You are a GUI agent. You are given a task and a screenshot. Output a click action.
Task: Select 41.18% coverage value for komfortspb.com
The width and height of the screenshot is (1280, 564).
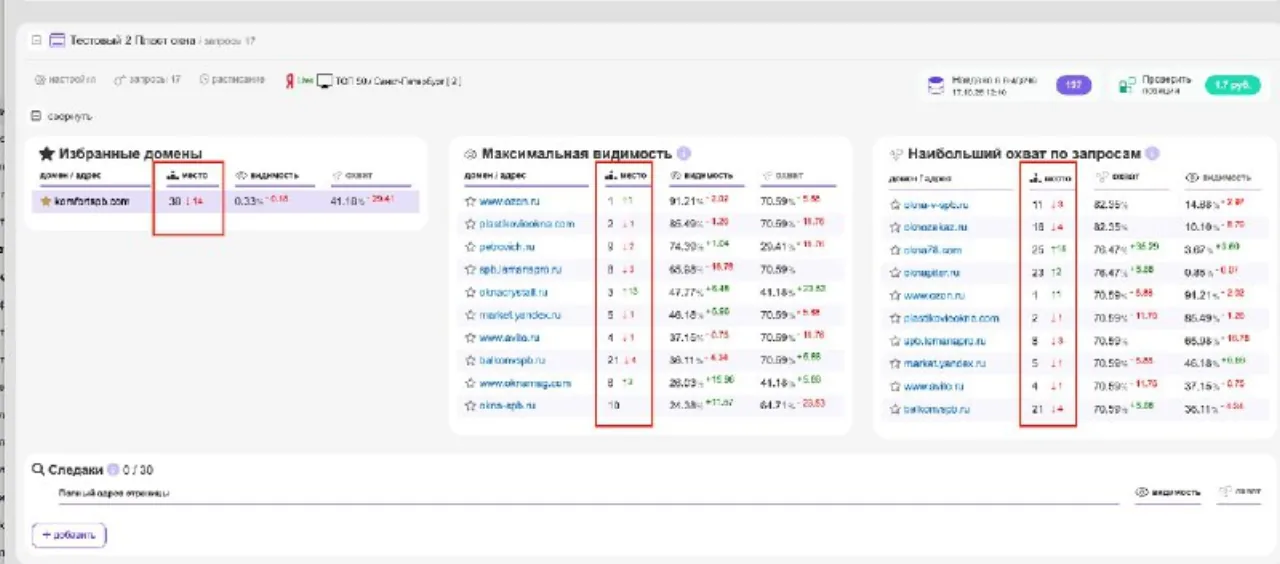tap(349, 201)
